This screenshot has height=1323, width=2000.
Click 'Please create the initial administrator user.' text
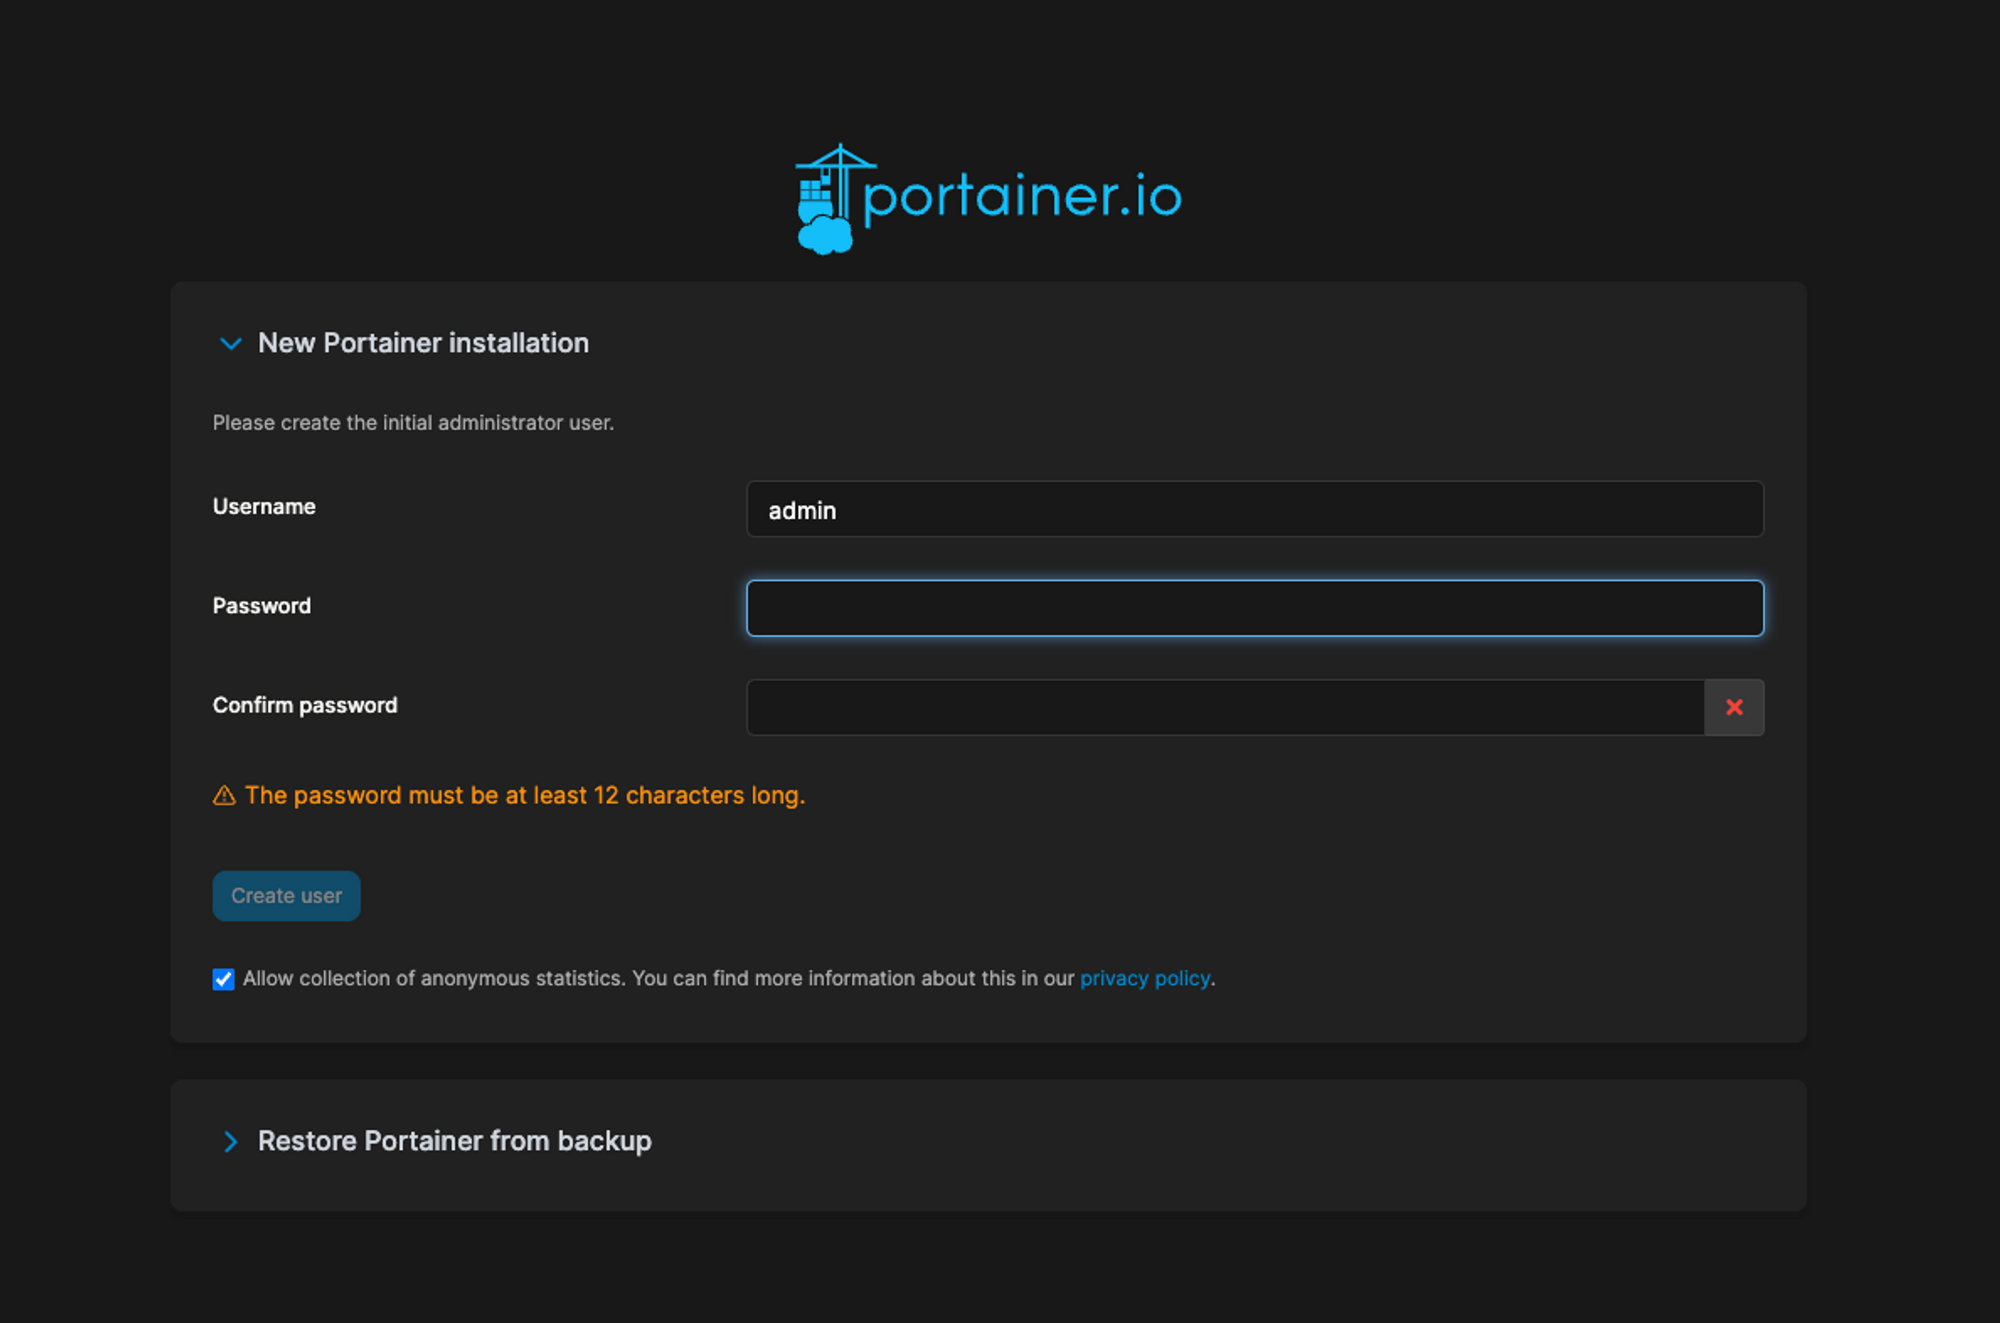click(x=413, y=422)
